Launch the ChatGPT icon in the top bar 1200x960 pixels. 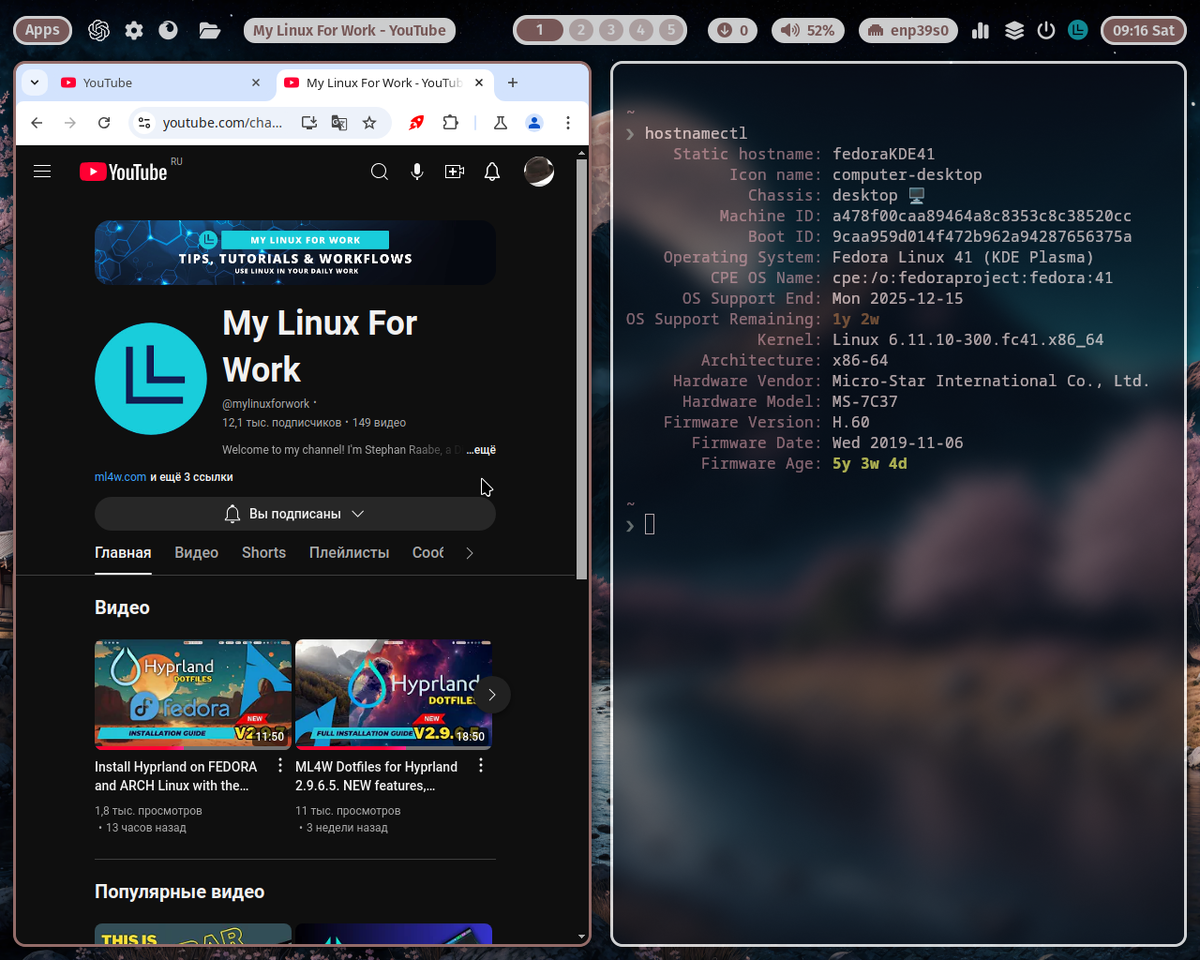tap(98, 30)
